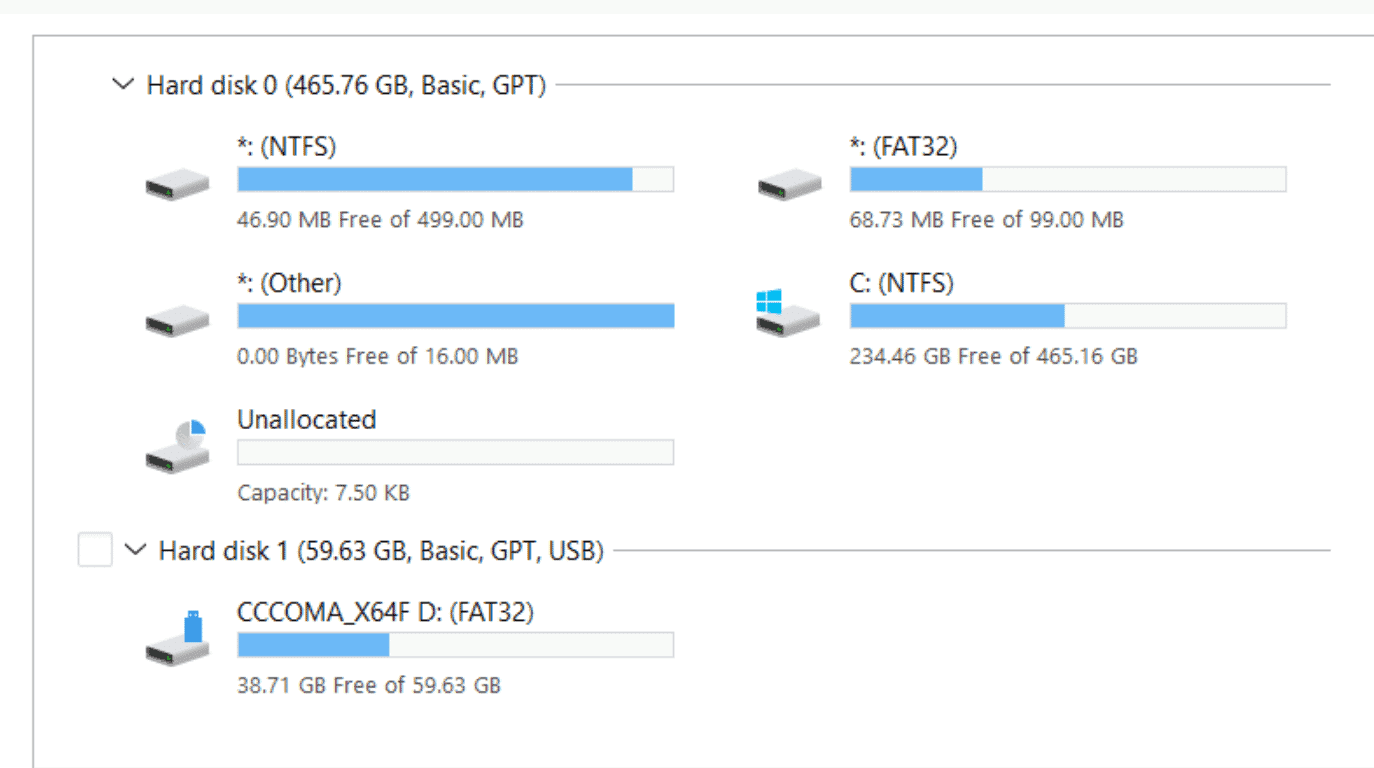Click the CCCOMA_X64F D: usage bar
Screen dimensions: 1374x768
coord(455,645)
